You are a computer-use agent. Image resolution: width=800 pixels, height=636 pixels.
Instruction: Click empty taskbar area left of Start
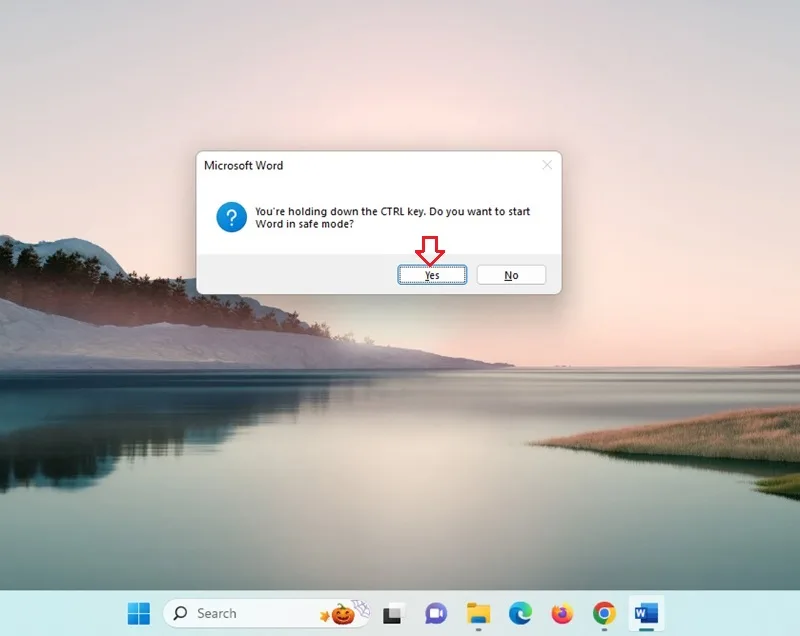tap(61, 613)
